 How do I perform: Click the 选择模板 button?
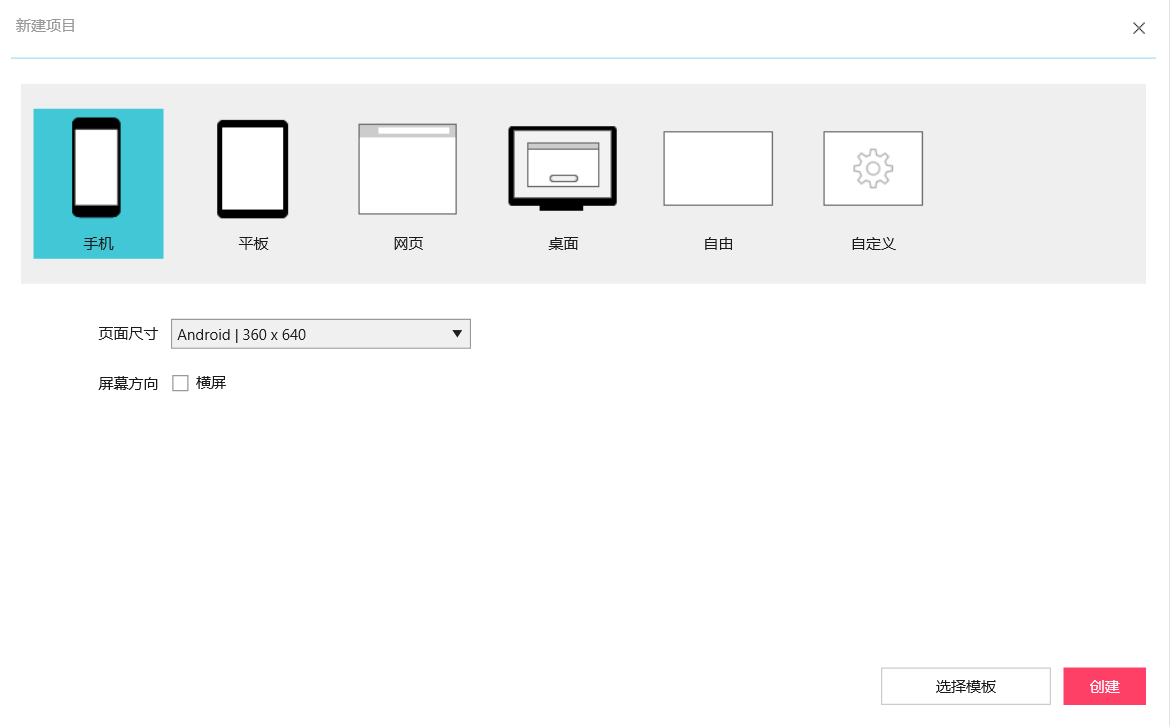[966, 686]
